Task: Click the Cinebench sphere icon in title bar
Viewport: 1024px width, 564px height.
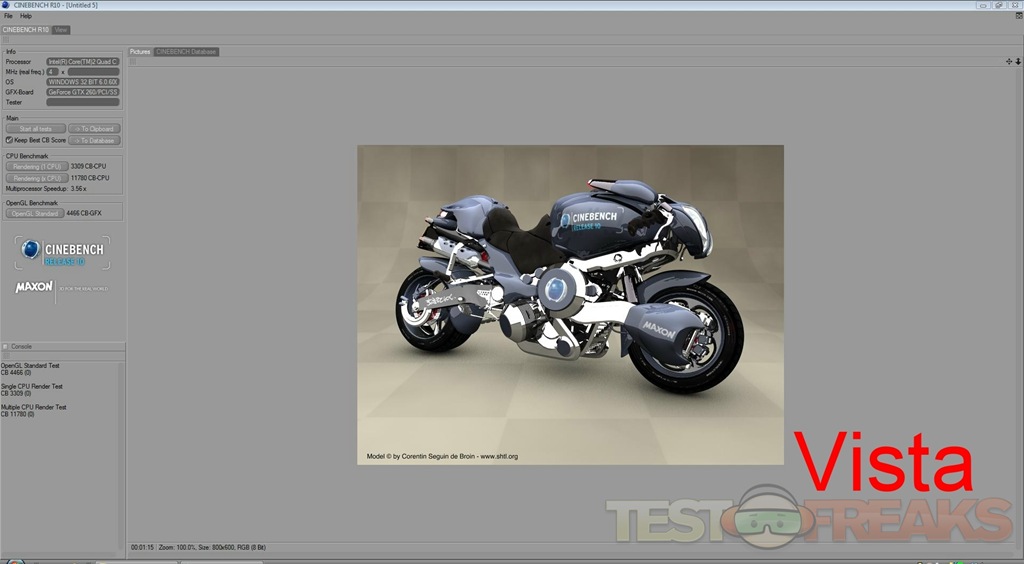Action: pos(5,5)
